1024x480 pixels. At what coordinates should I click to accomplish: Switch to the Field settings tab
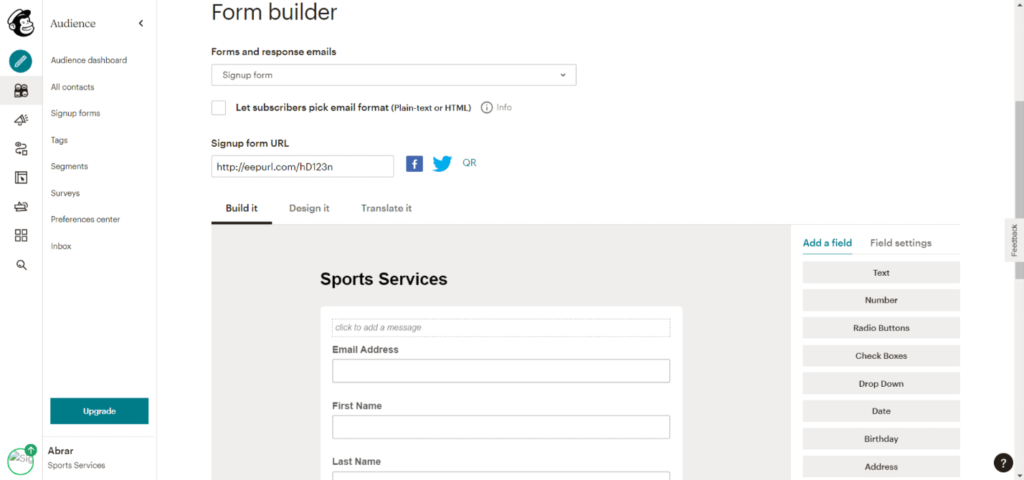point(900,243)
